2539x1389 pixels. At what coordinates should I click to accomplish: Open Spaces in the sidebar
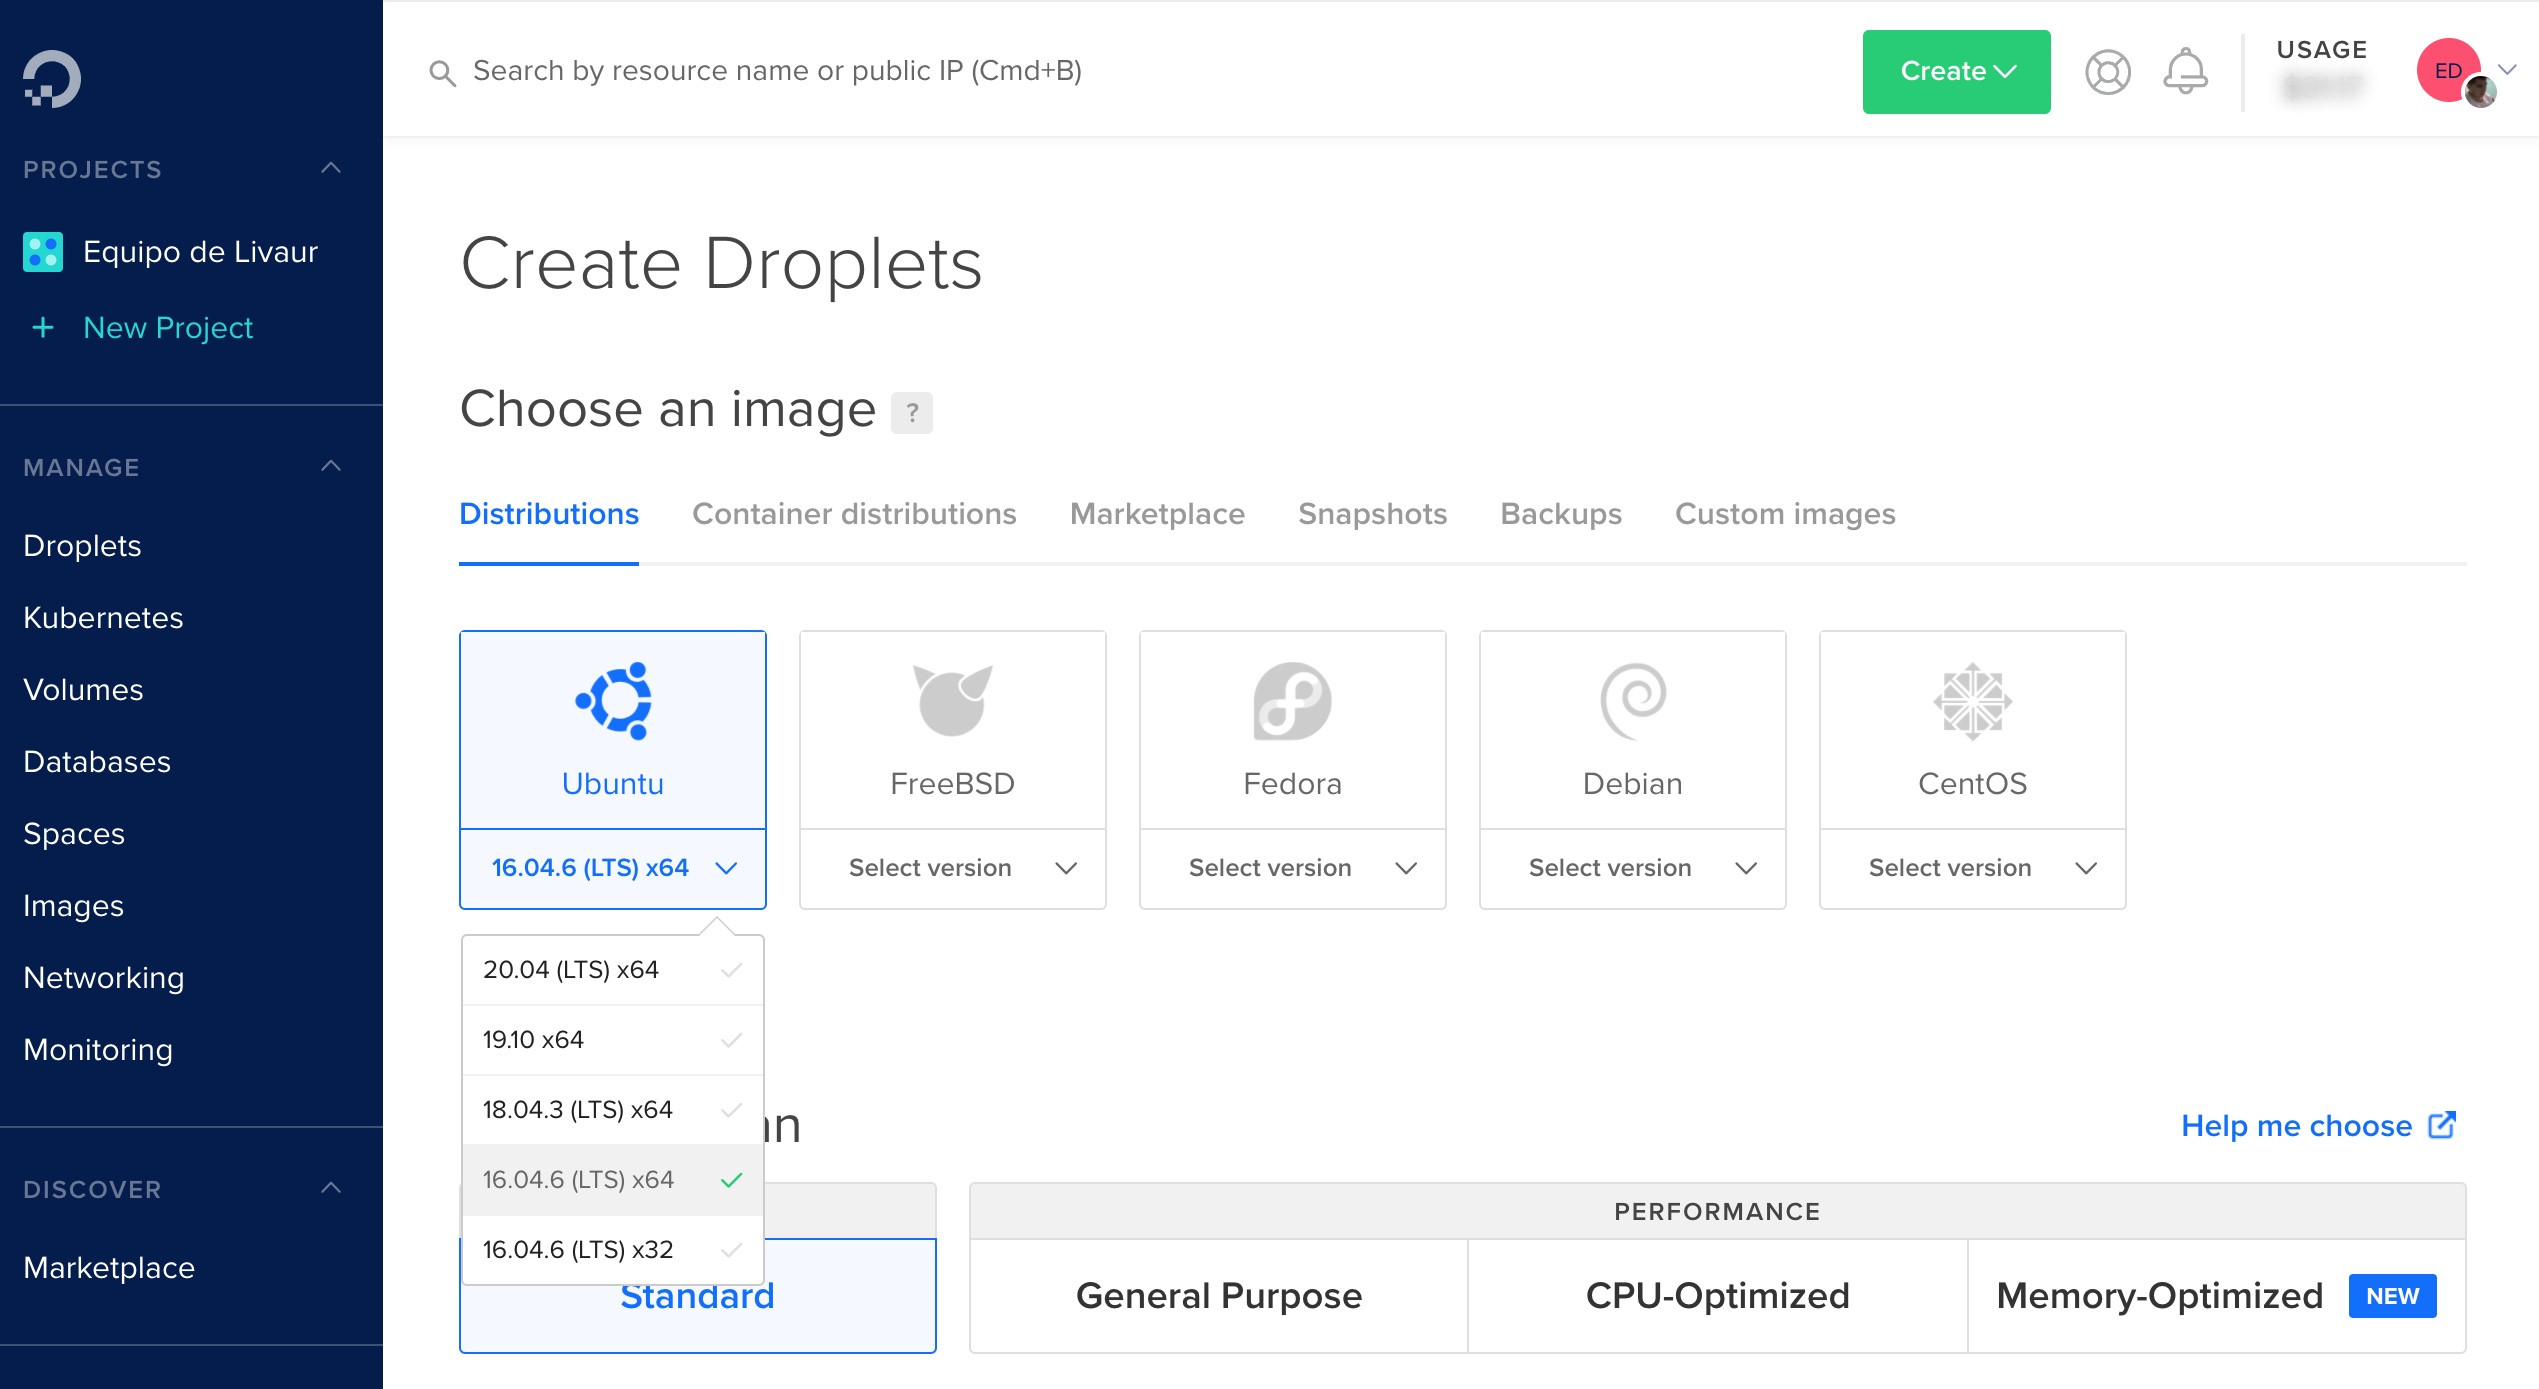click(74, 834)
